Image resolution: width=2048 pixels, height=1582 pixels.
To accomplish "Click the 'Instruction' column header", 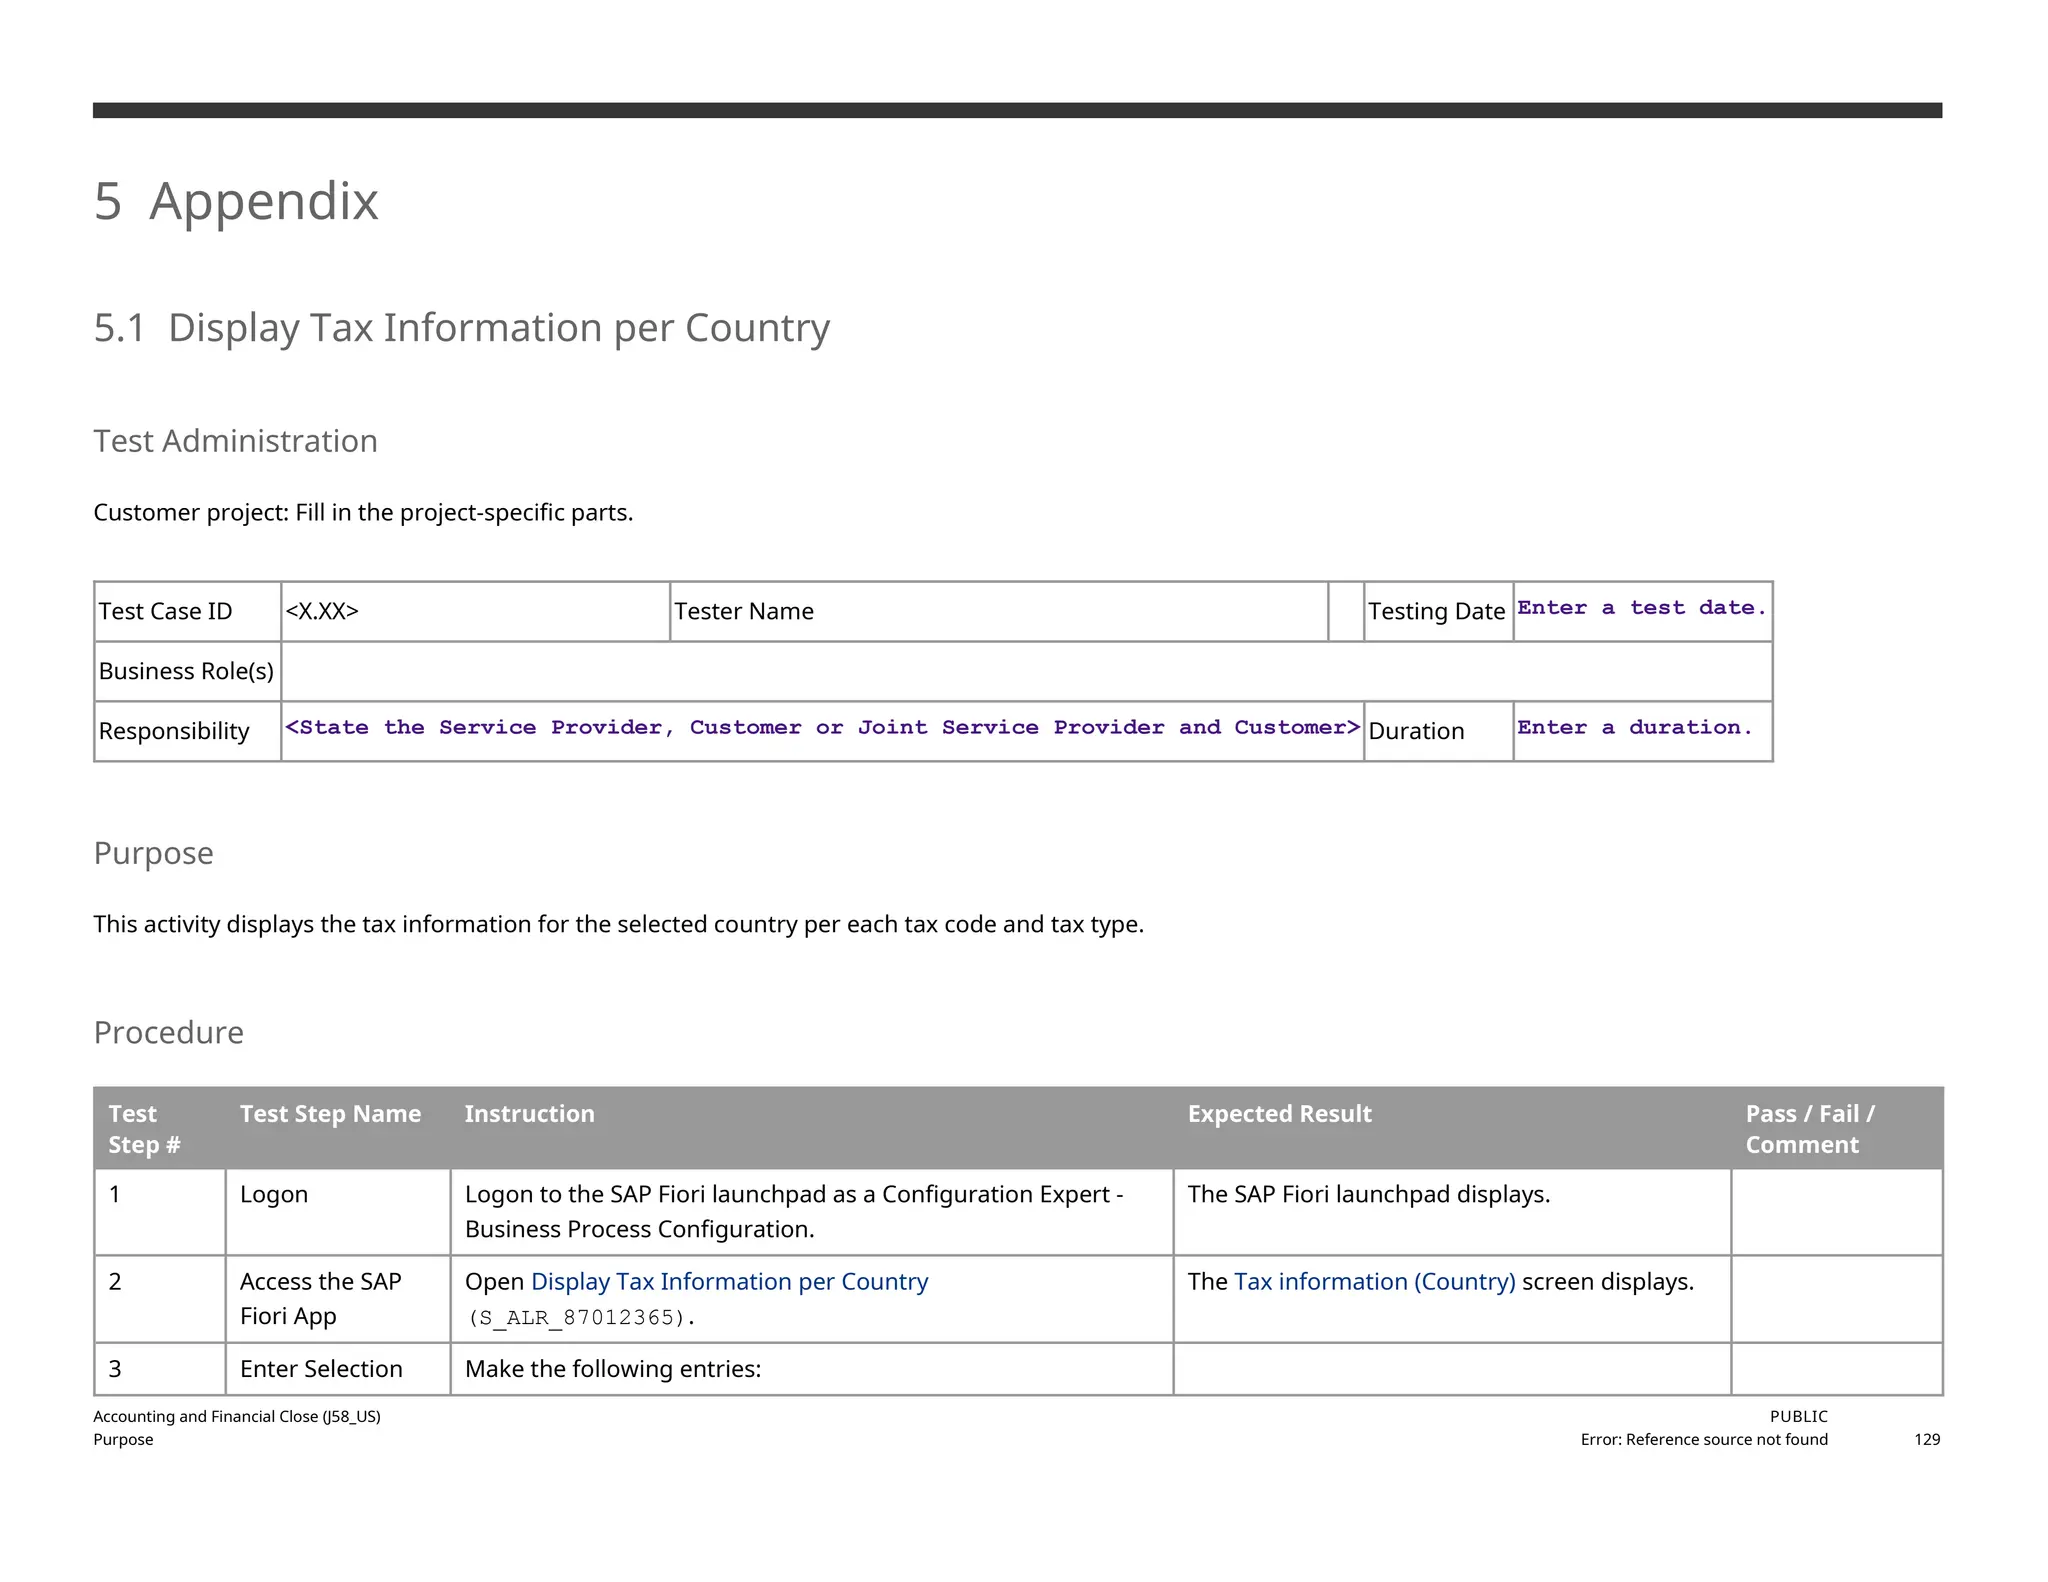I will click(x=812, y=1129).
